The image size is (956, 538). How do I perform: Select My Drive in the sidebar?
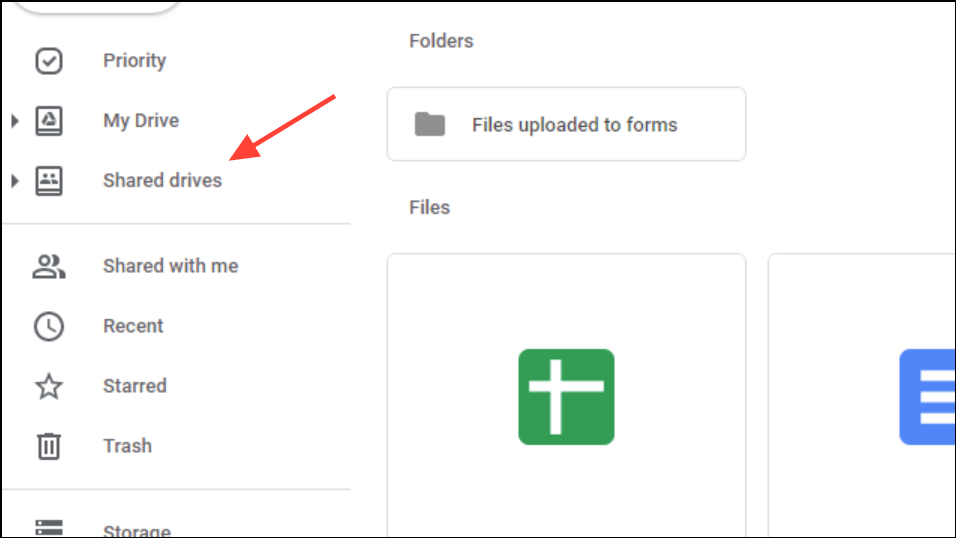[141, 121]
